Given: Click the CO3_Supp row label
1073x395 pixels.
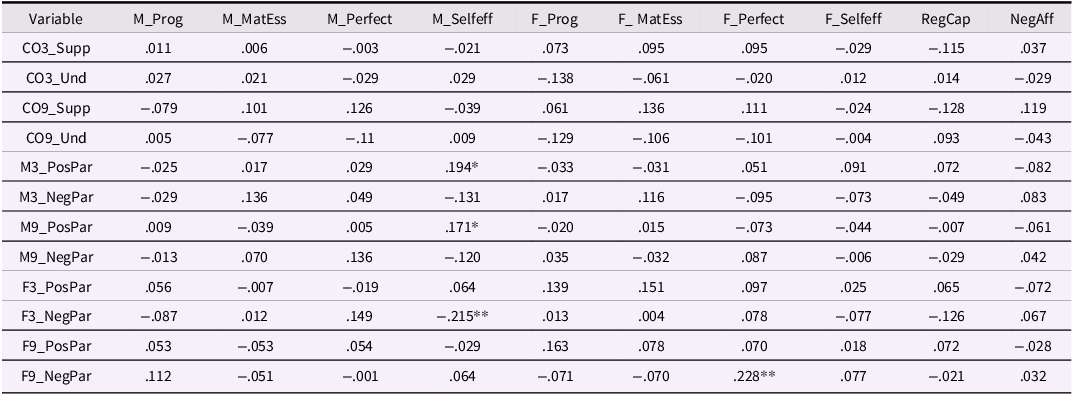Looking at the screenshot, I should click(x=56, y=49).
